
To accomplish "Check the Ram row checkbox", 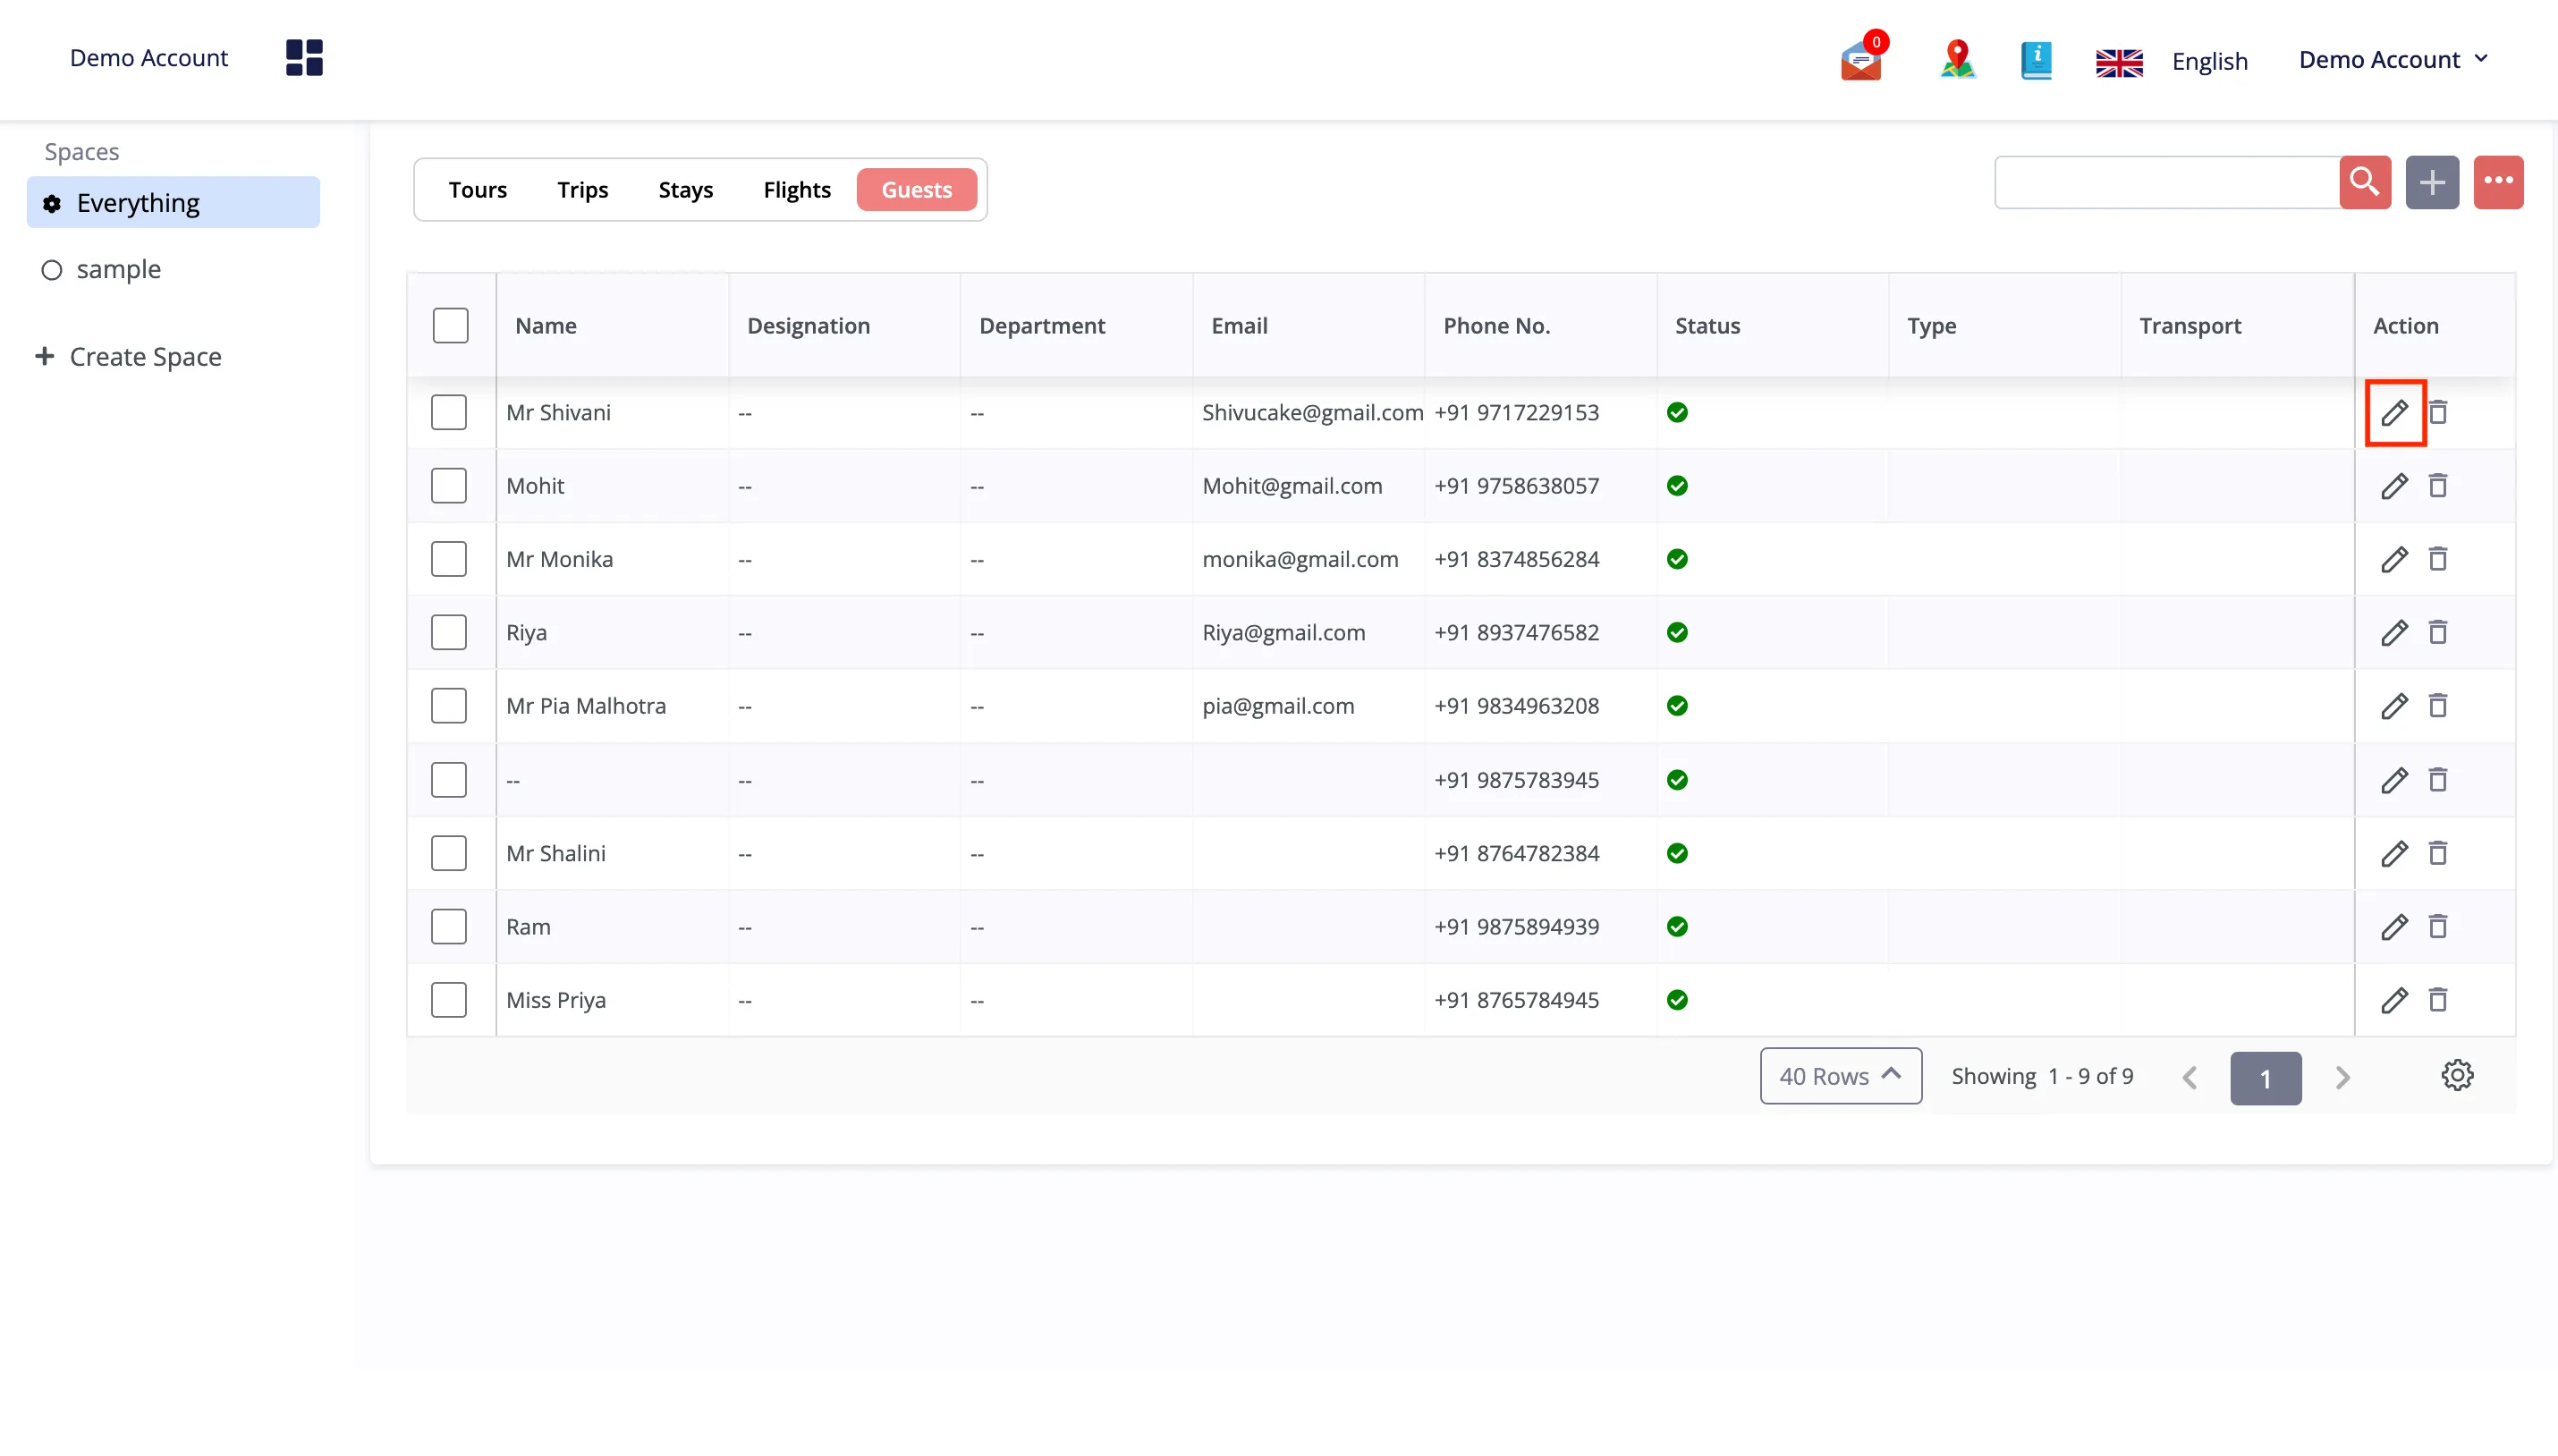I will [449, 927].
